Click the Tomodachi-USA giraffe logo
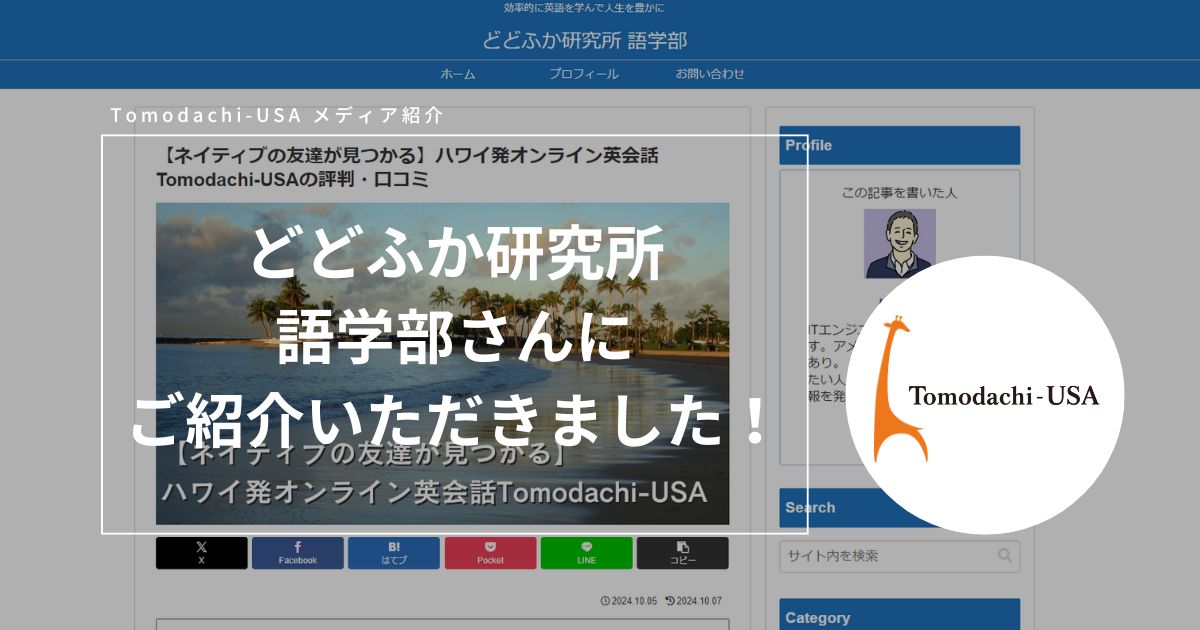 pyautogui.click(x=985, y=394)
